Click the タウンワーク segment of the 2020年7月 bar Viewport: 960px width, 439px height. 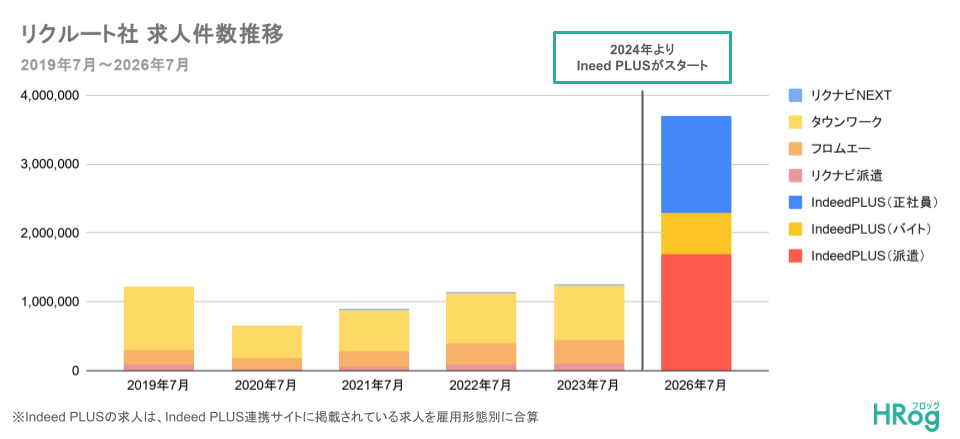pyautogui.click(x=266, y=342)
